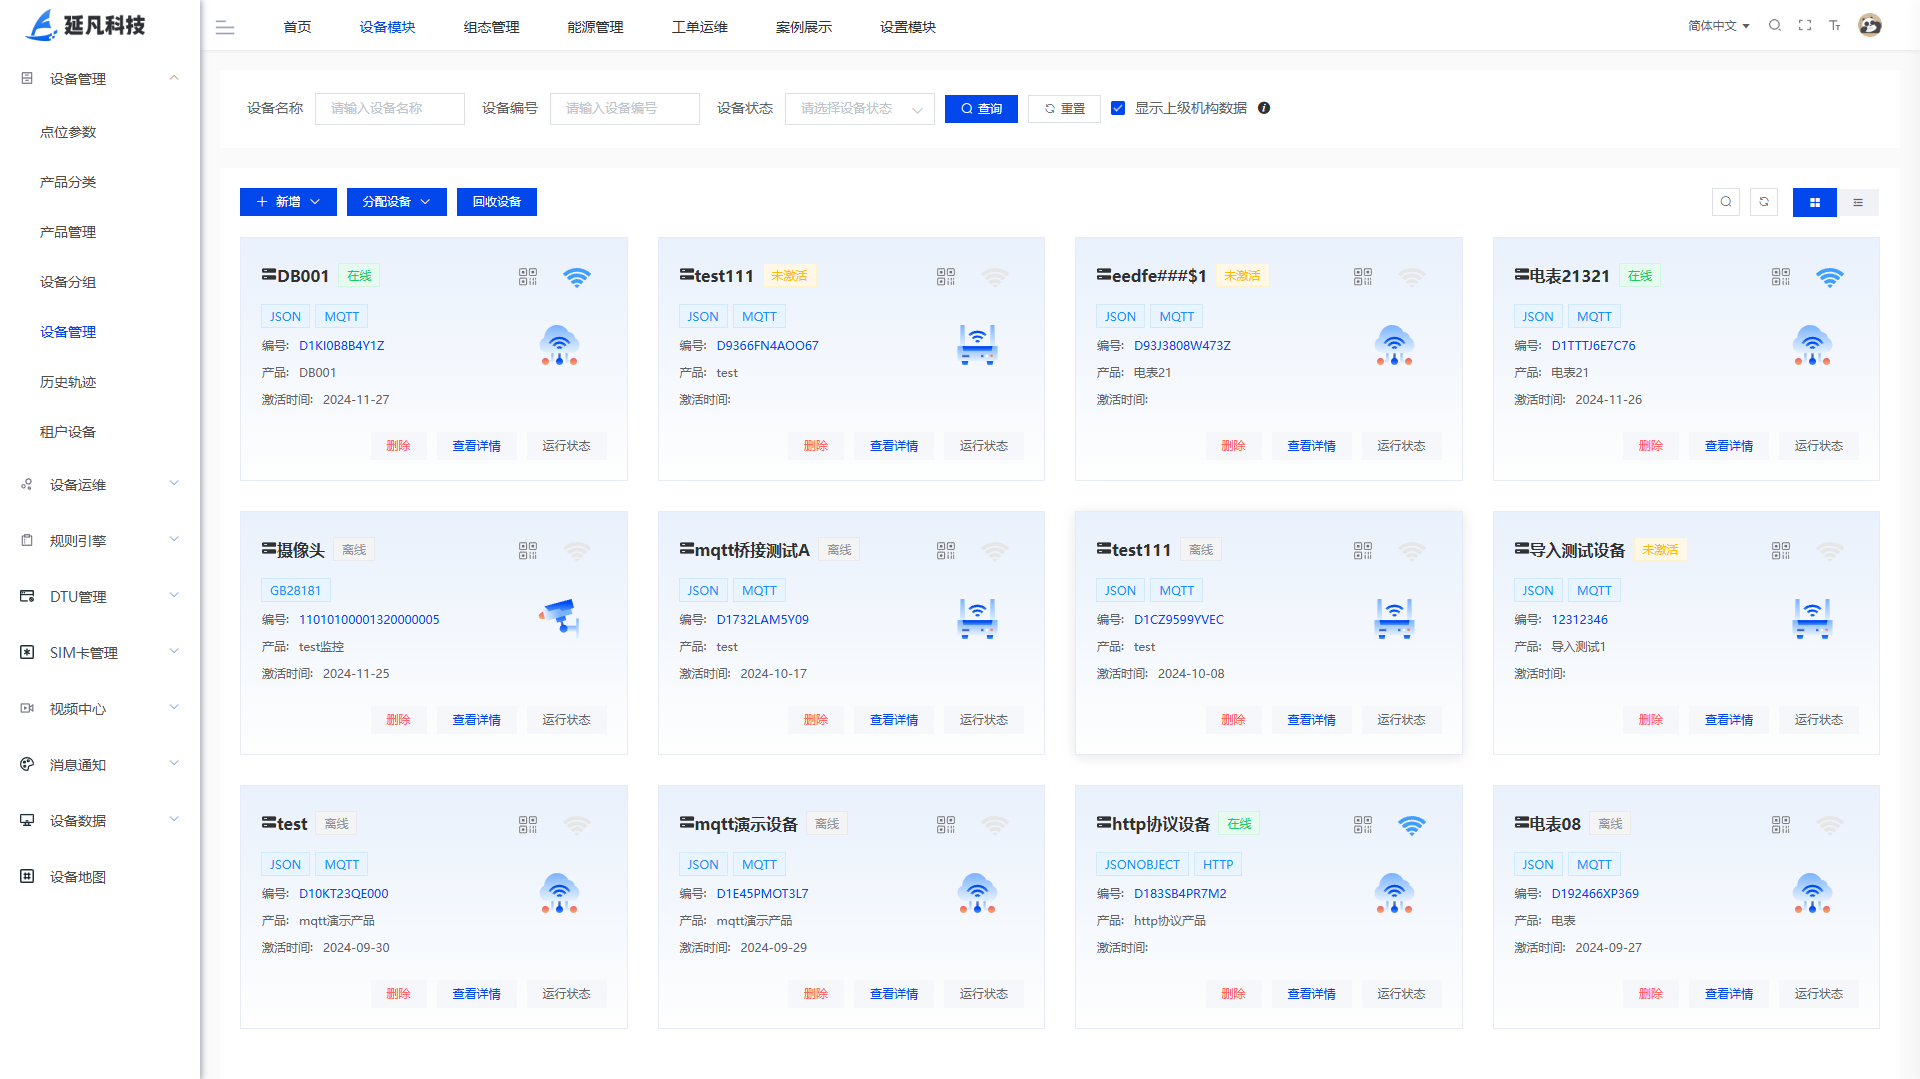Click 查看详情 on the 电表21321 card
1920x1079 pixels.
pos(1728,446)
